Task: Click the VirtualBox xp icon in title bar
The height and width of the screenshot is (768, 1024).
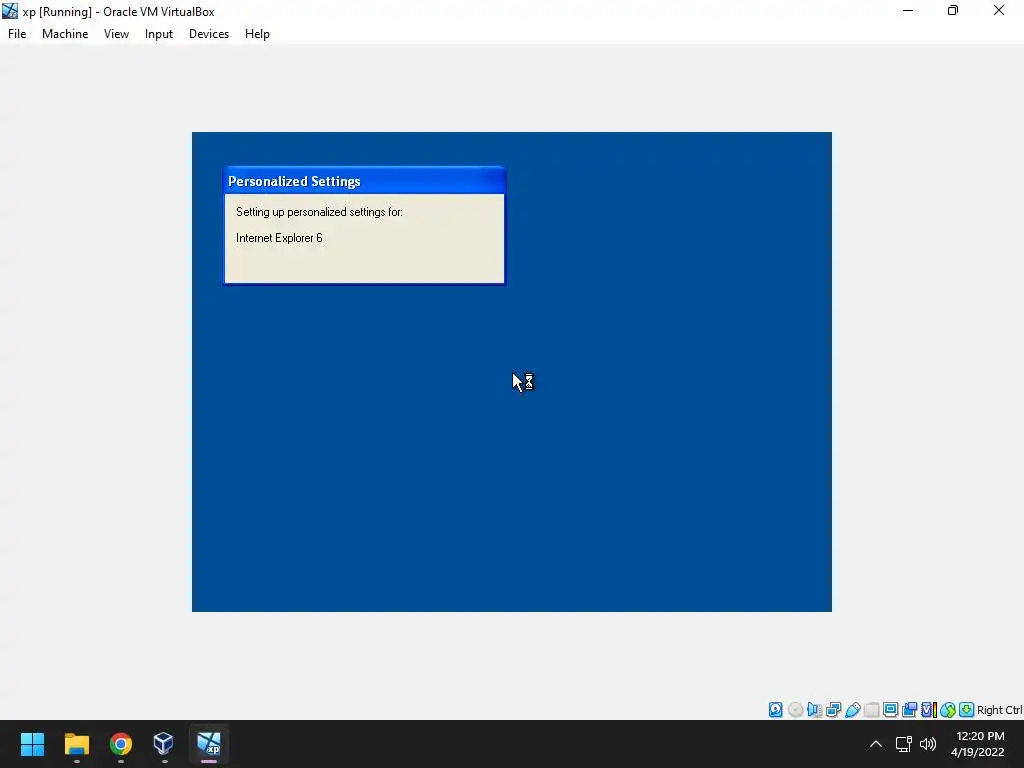Action: coord(10,11)
